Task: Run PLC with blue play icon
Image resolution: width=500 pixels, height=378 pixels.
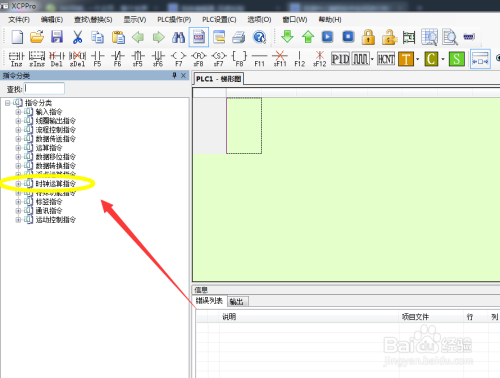Action: tap(328, 36)
